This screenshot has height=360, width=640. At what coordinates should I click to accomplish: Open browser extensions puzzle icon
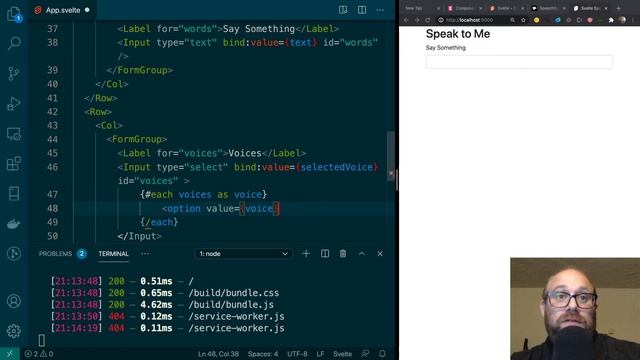[611, 20]
